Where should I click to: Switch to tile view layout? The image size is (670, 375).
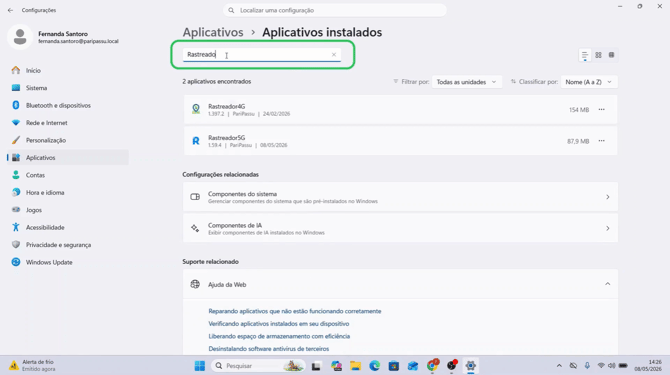pos(611,55)
